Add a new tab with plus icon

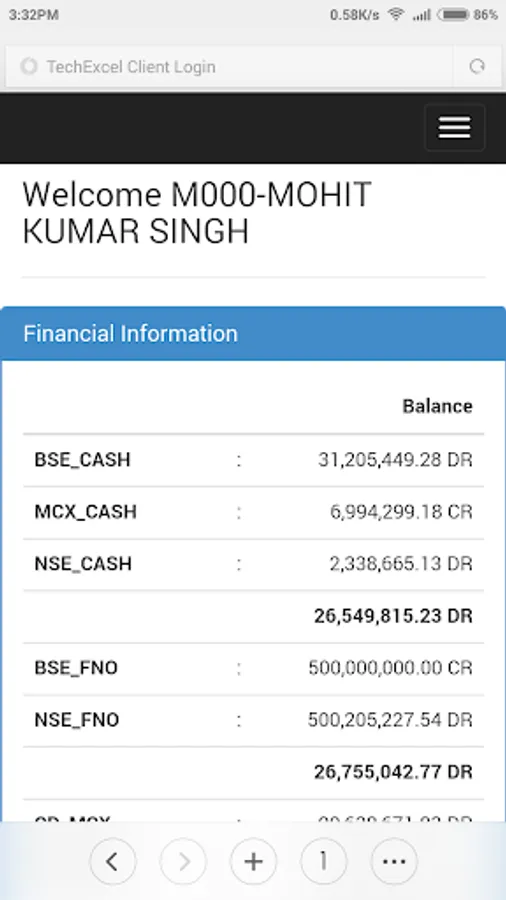[253, 861]
